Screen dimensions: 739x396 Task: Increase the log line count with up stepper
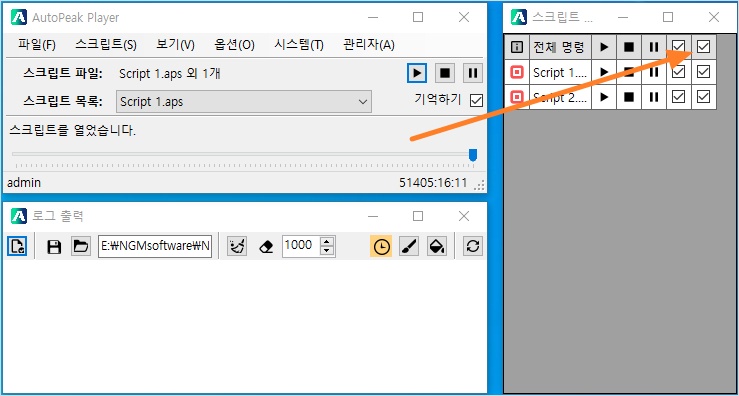[x=327, y=241]
